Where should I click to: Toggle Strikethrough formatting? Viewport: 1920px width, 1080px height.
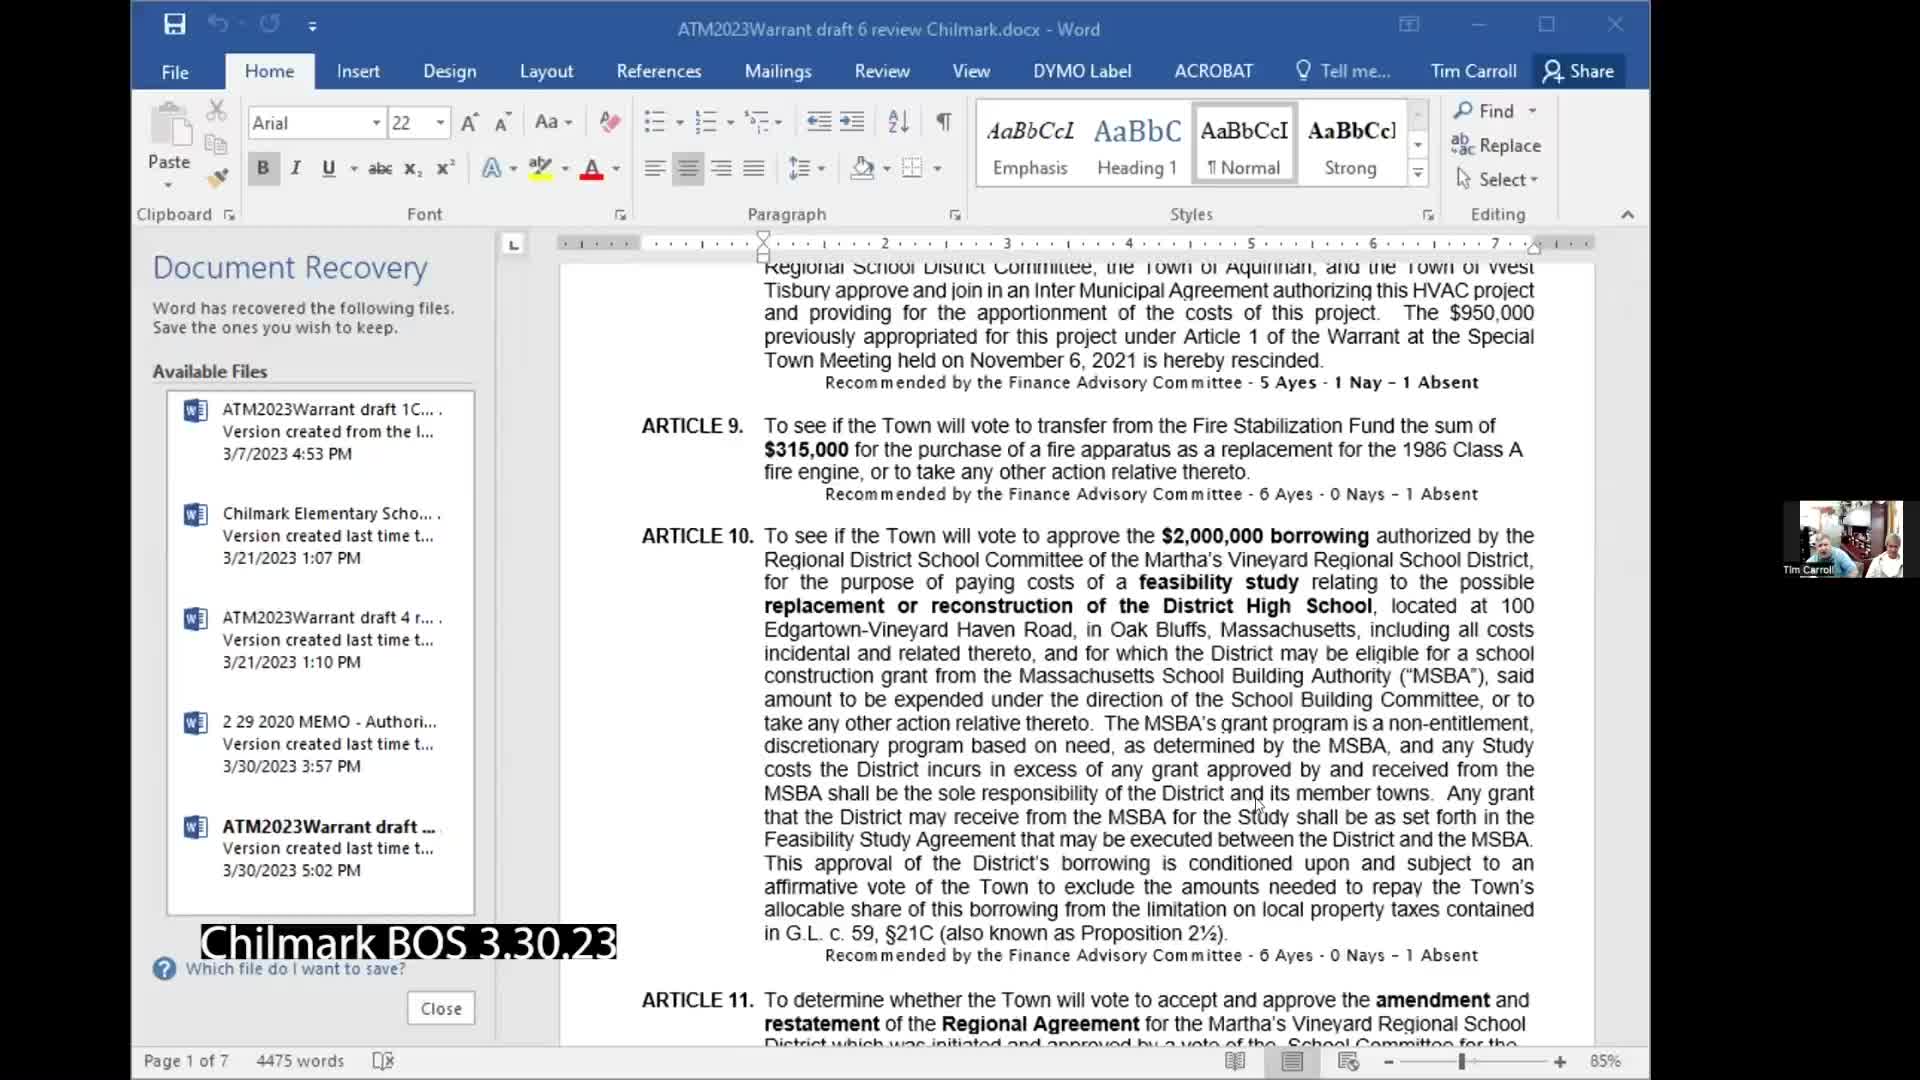[x=380, y=169]
